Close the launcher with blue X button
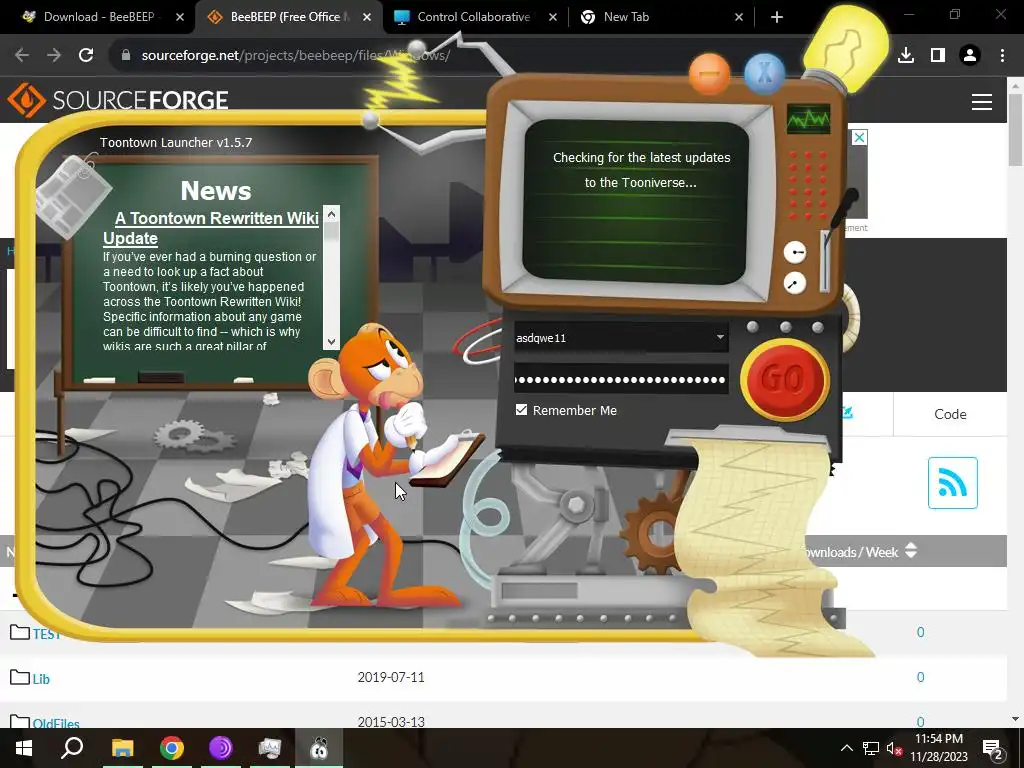The image size is (1024, 768). (764, 74)
